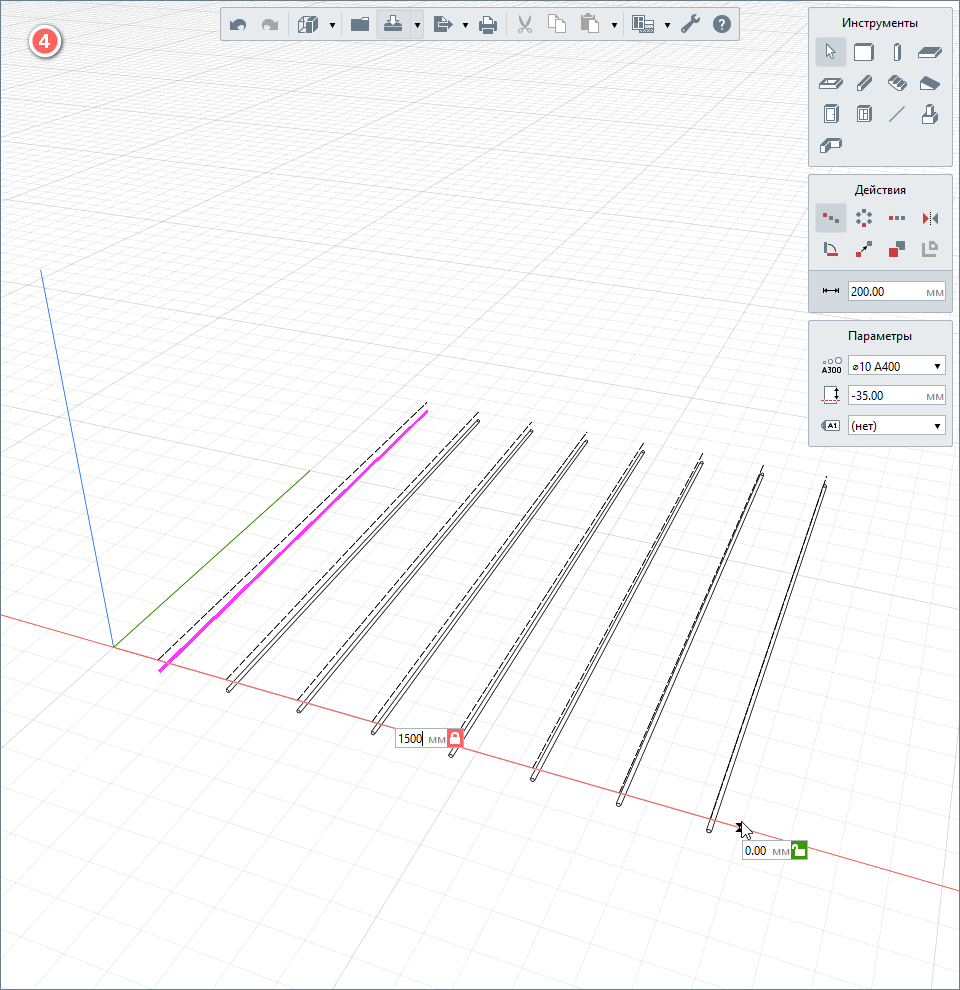
Task: Open the ⌀10 A400 rebar dropdown
Action: [896, 366]
